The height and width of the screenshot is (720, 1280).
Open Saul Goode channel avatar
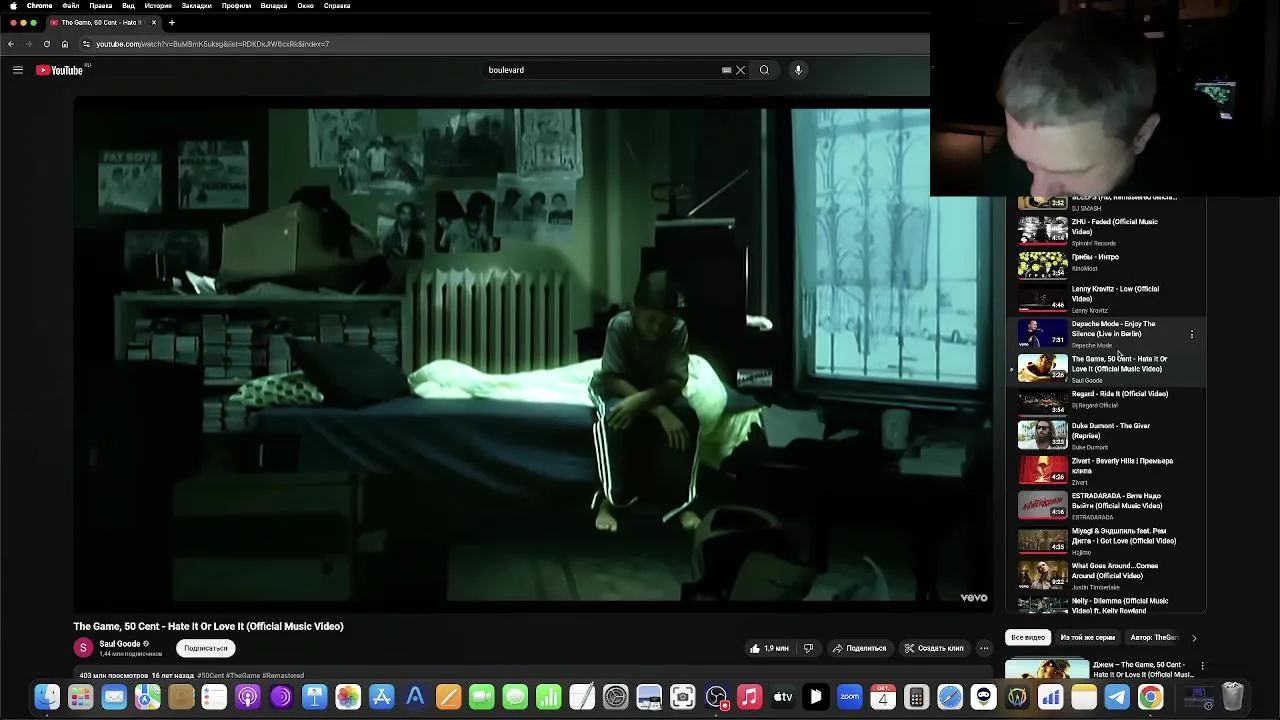tap(83, 648)
